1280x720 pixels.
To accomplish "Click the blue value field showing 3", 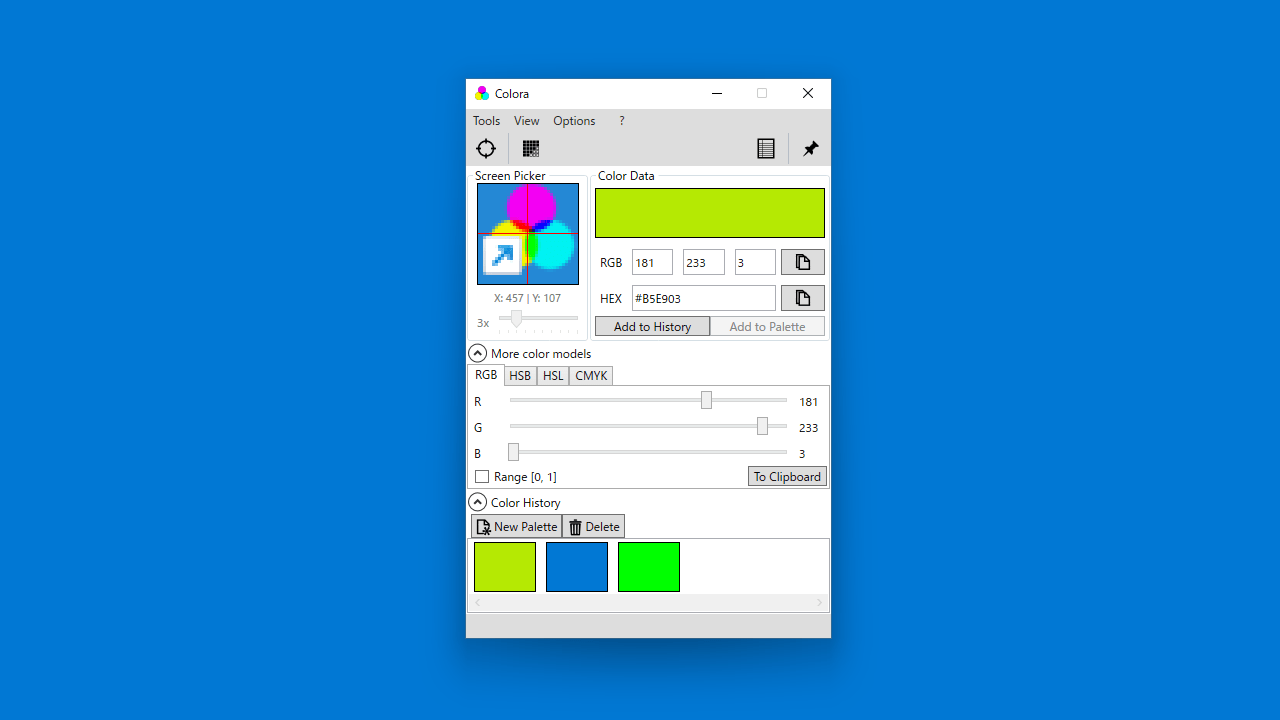I will (755, 263).
